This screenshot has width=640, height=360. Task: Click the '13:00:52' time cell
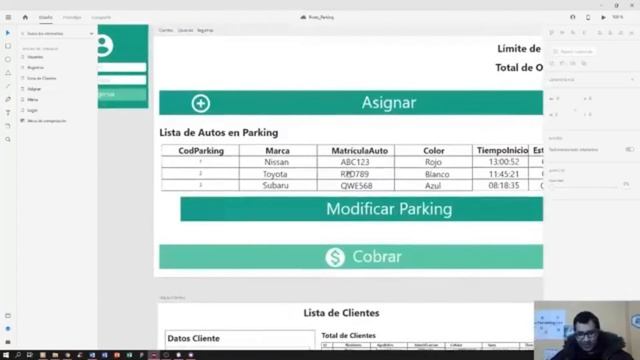click(x=504, y=162)
